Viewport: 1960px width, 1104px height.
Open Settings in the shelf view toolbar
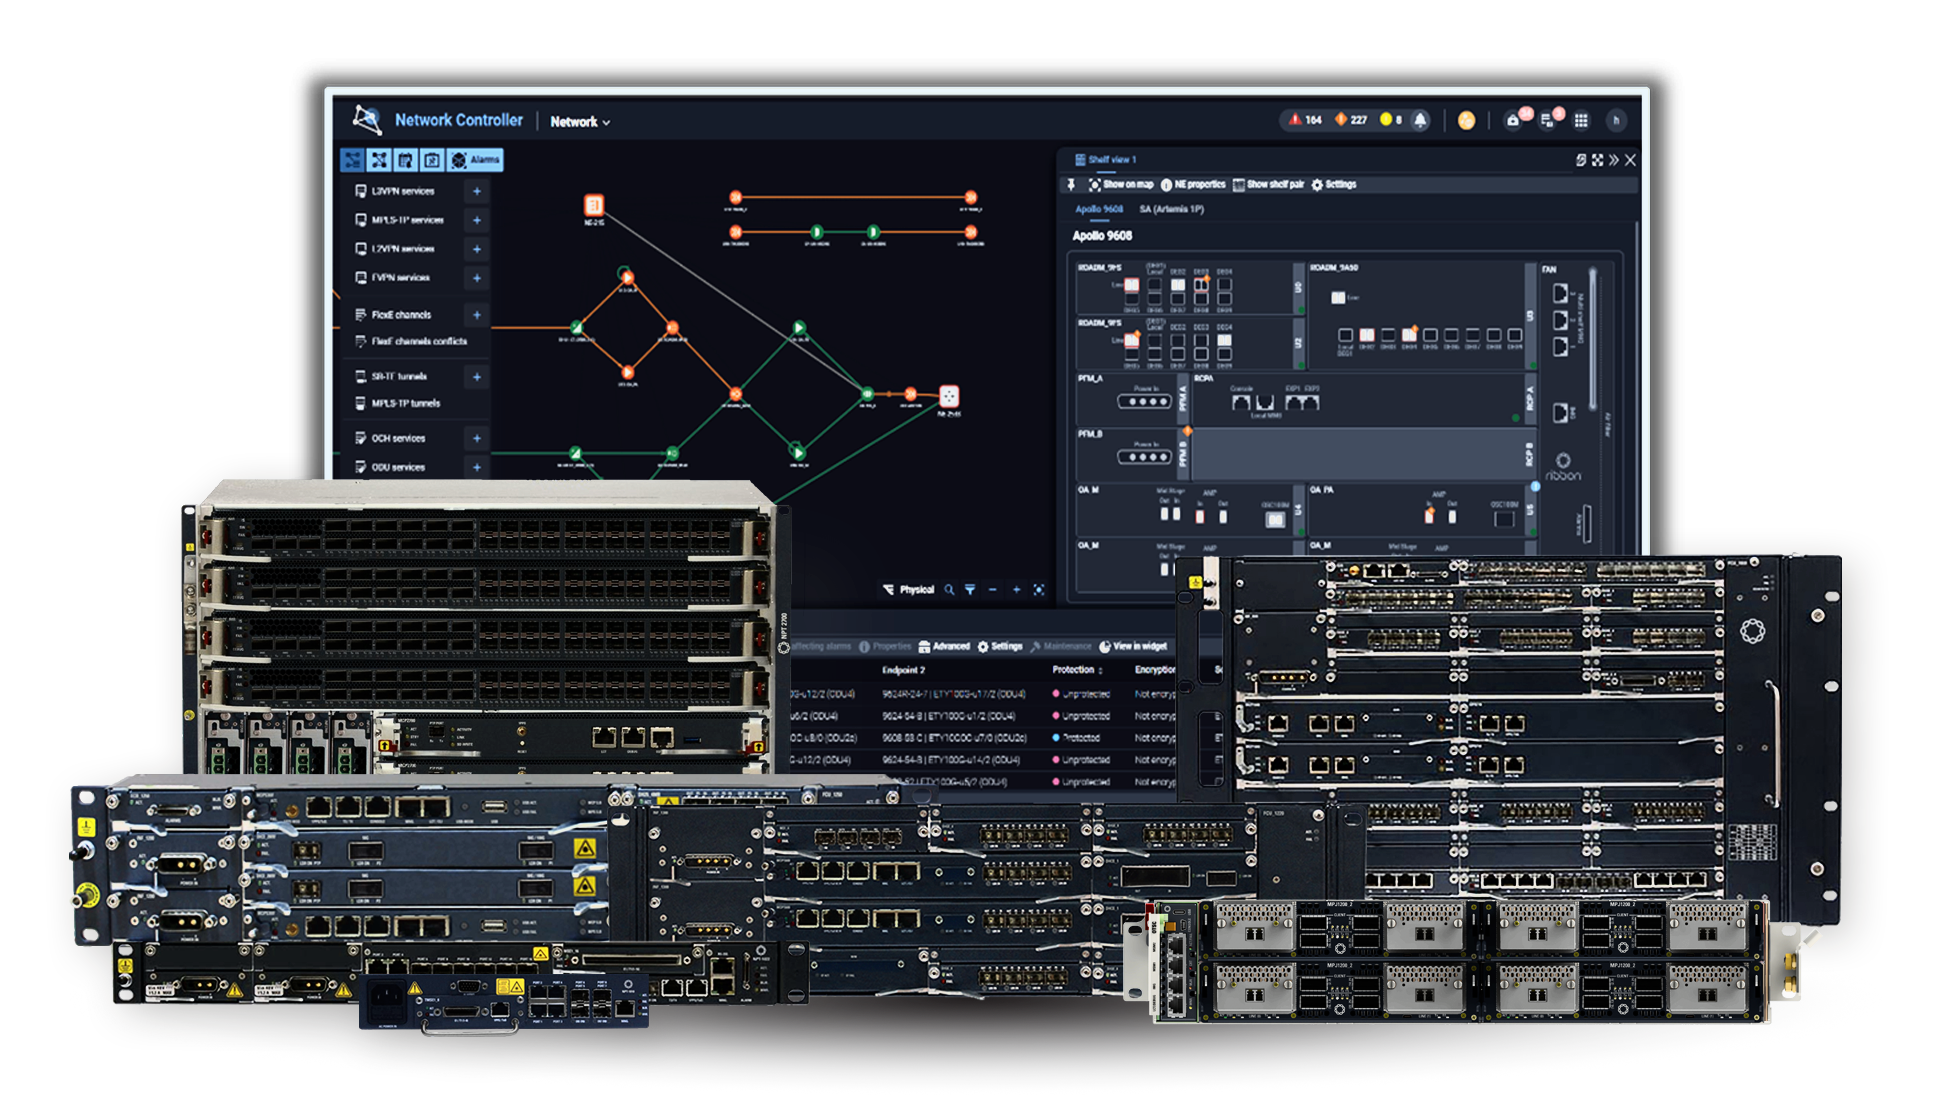(1334, 185)
